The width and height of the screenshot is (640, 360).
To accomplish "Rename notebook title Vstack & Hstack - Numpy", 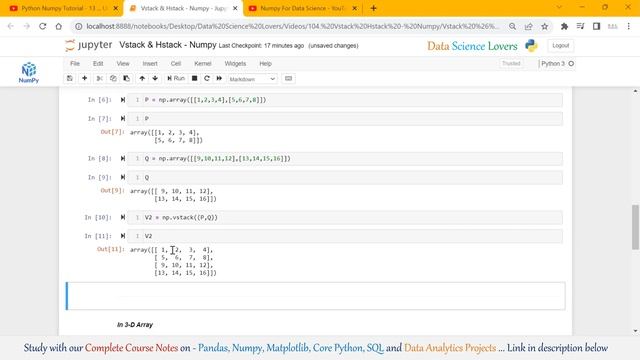I will click(x=168, y=45).
